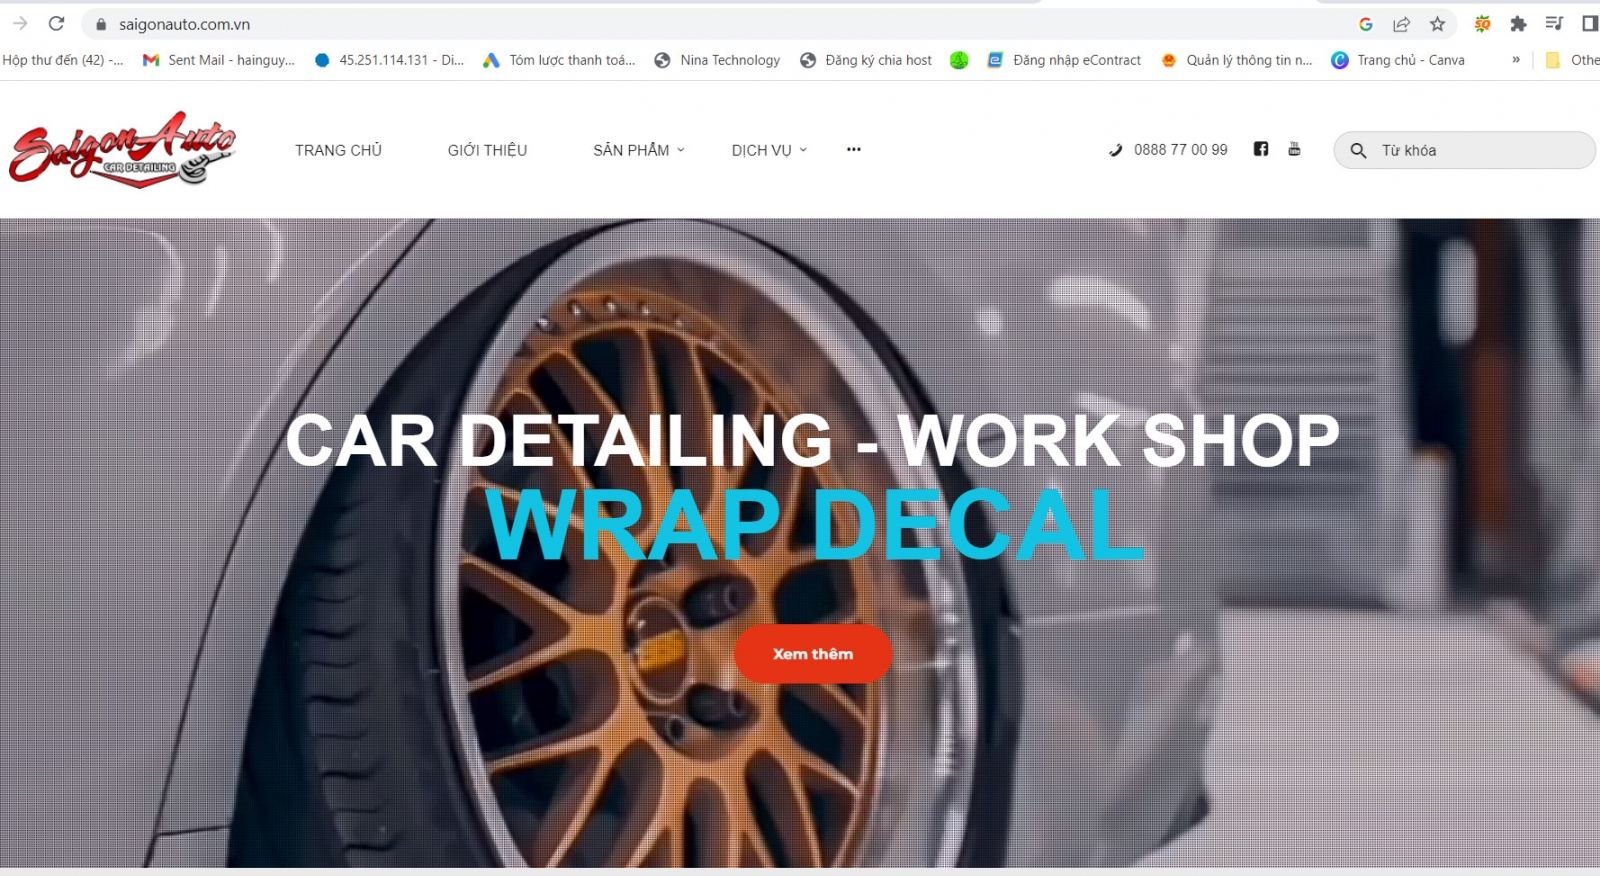Screen dimensions: 1600x876
Task: Expand the SẢN PHẨM dropdown menu
Action: click(x=639, y=150)
